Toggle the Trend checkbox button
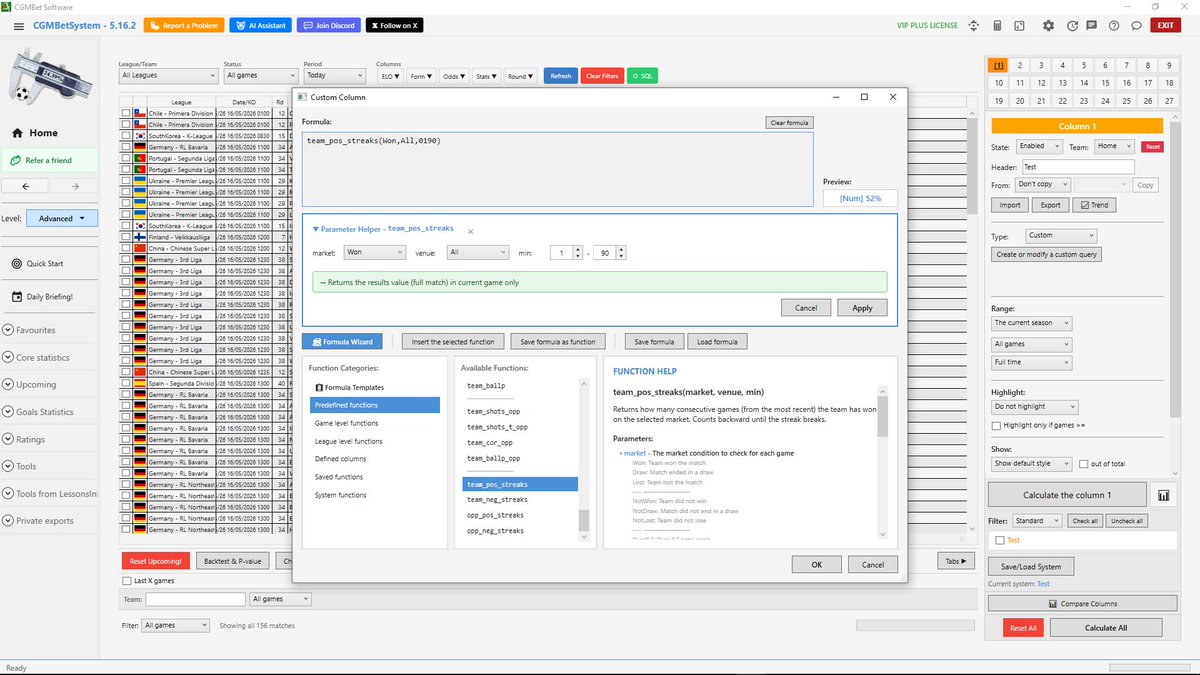 pos(1094,205)
